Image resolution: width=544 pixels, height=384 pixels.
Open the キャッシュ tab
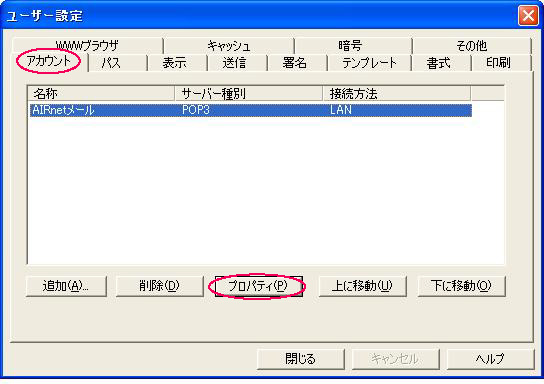point(229,45)
